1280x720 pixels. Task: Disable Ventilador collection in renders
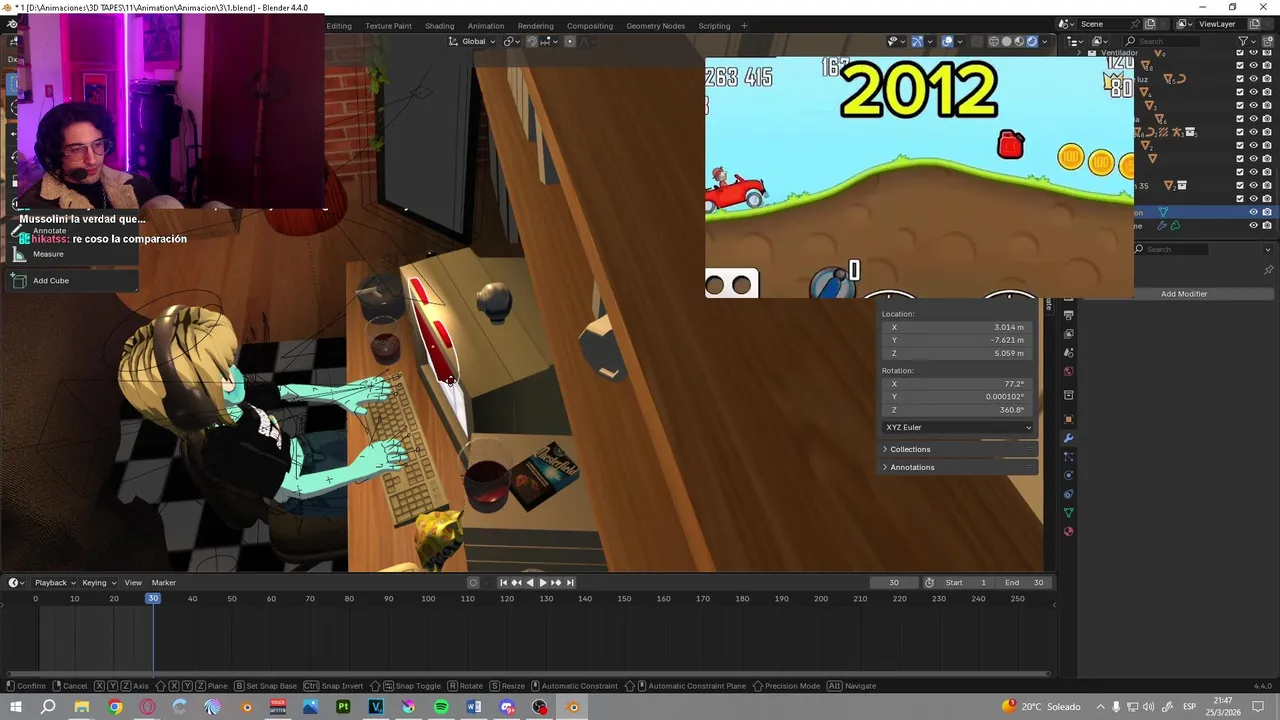1267,53
